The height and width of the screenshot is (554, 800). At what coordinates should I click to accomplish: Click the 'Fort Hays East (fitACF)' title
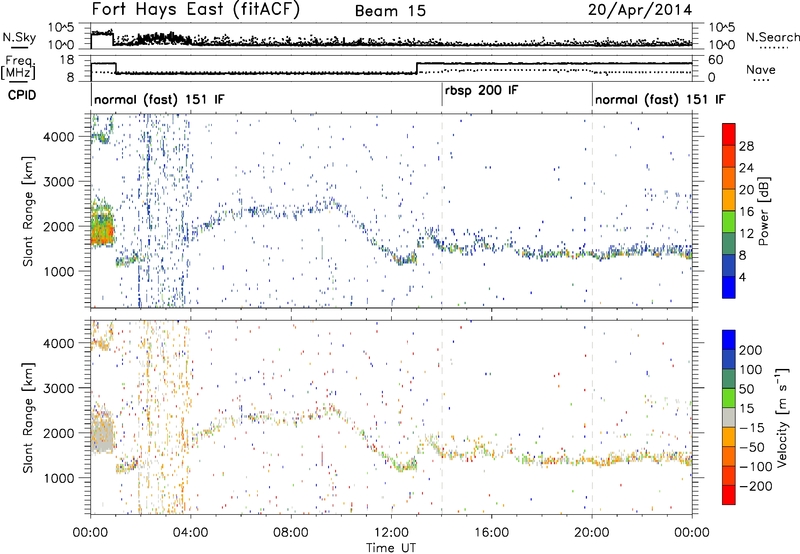click(x=196, y=10)
